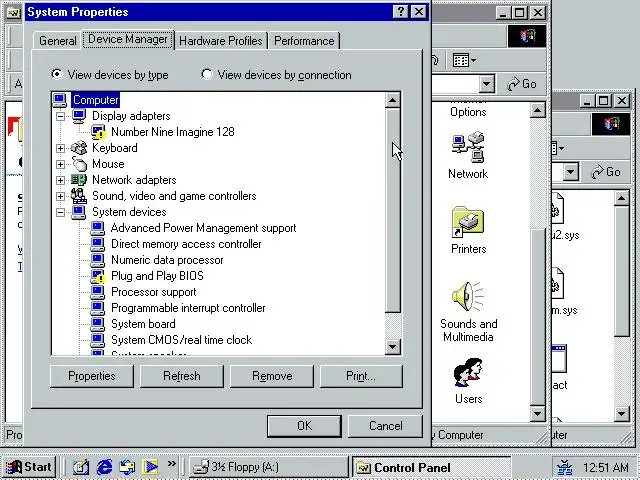
Task: Click the Properties button
Action: (92, 376)
